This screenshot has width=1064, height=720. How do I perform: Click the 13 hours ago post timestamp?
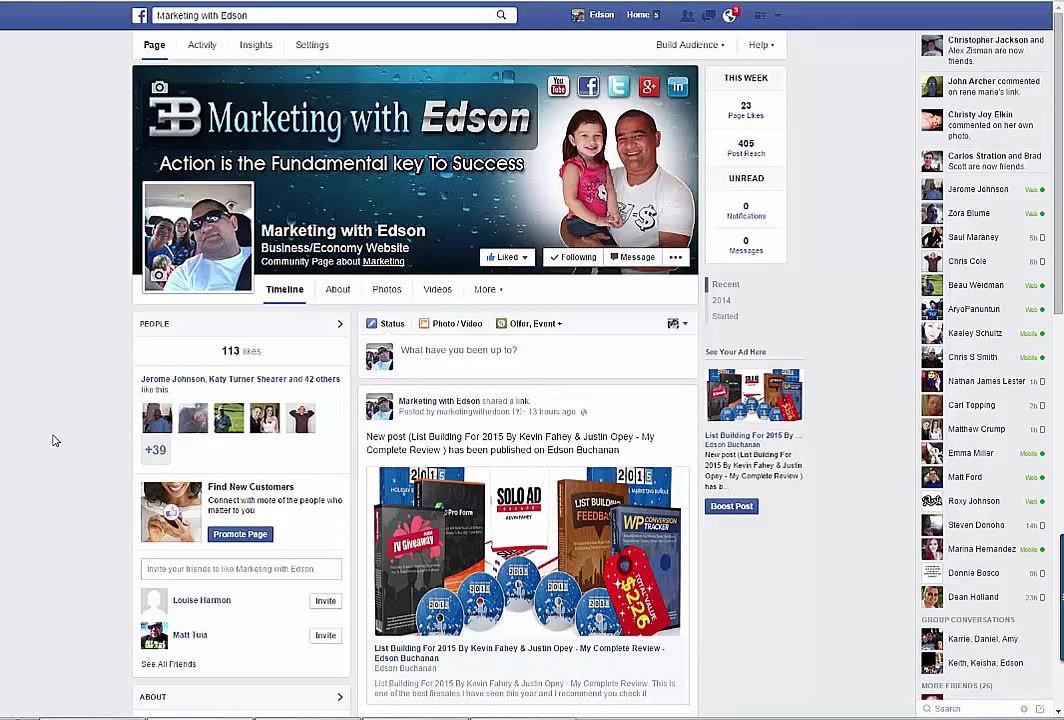point(552,412)
